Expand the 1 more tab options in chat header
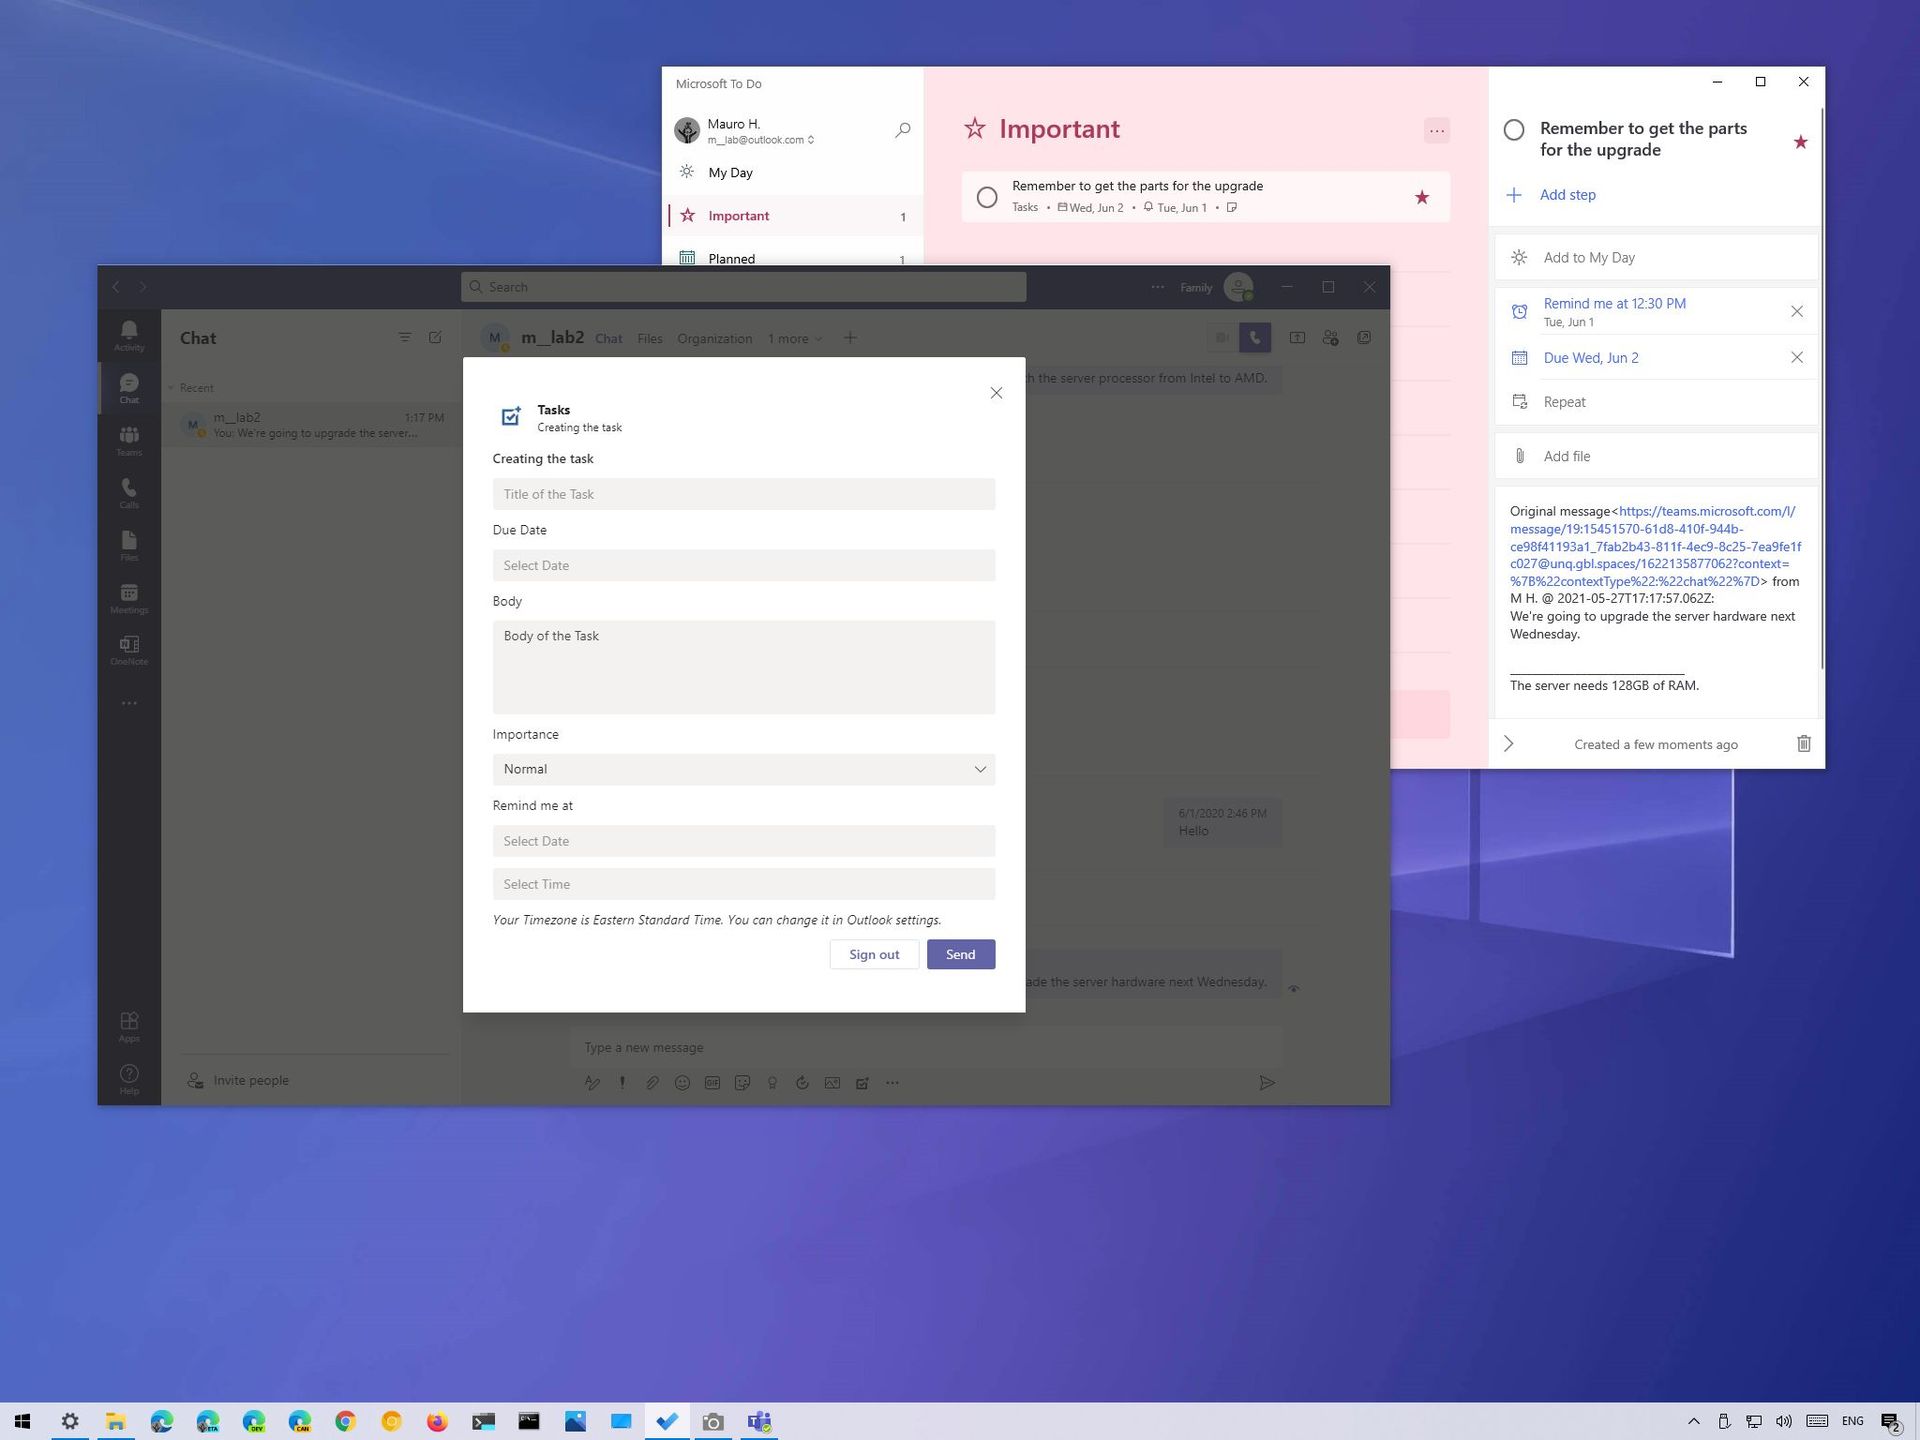 [x=795, y=338]
